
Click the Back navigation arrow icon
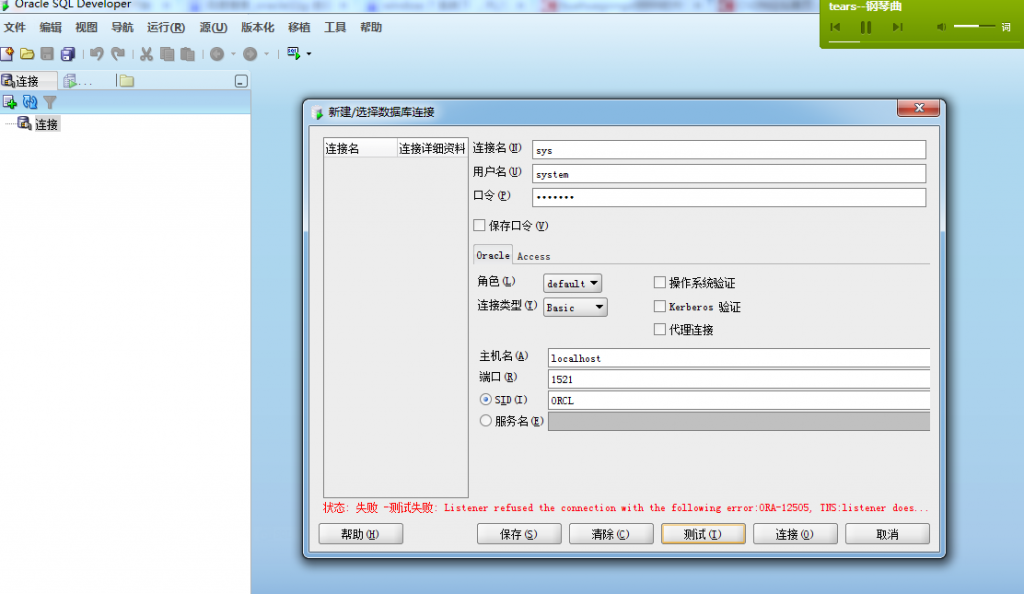(x=217, y=54)
